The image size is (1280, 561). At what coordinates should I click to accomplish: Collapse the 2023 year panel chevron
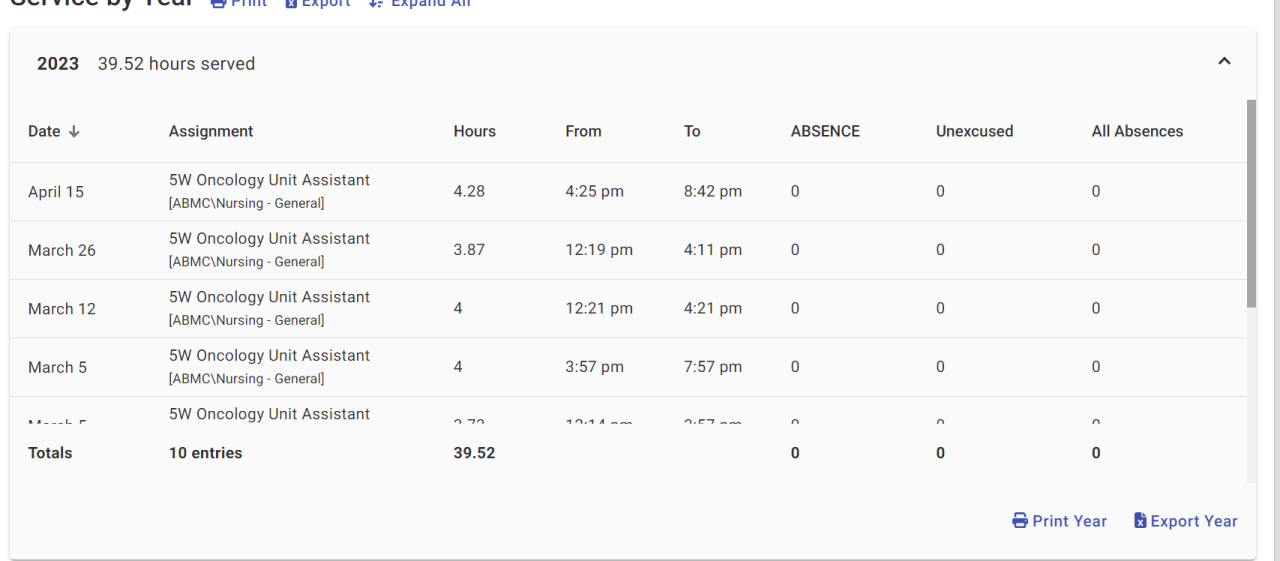(1223, 63)
